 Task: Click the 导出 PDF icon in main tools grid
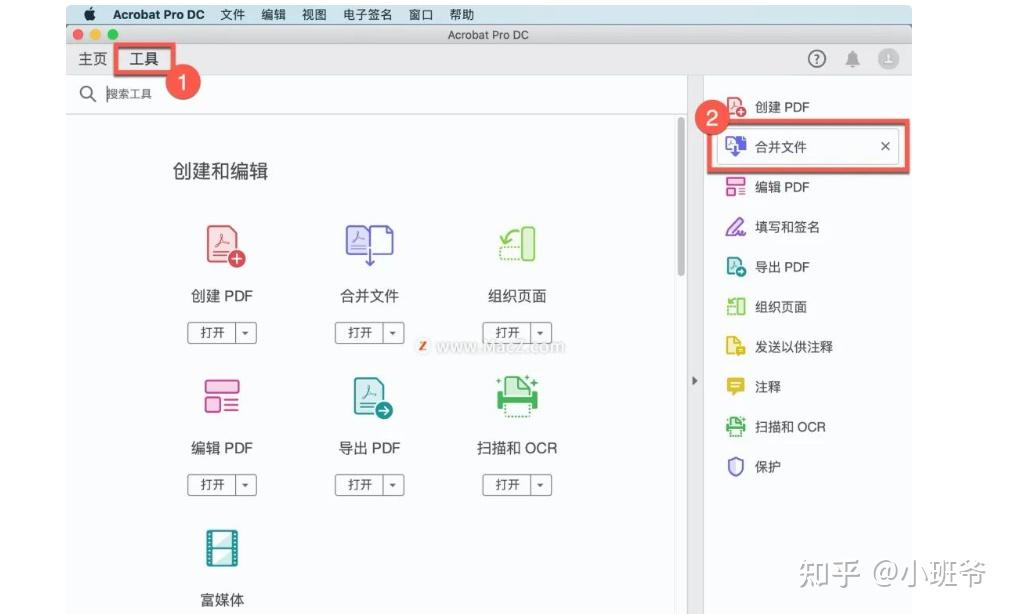coord(373,398)
